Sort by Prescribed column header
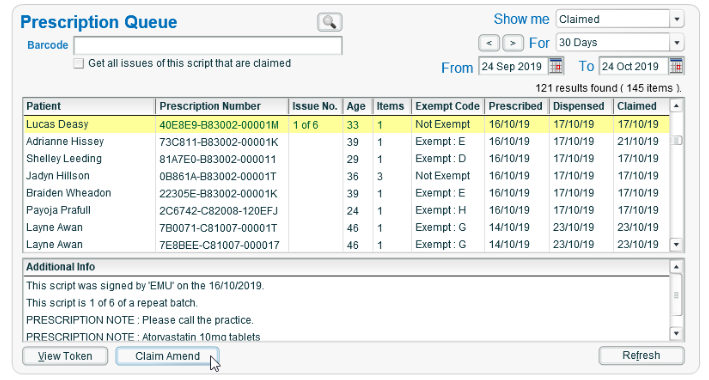 [x=517, y=106]
